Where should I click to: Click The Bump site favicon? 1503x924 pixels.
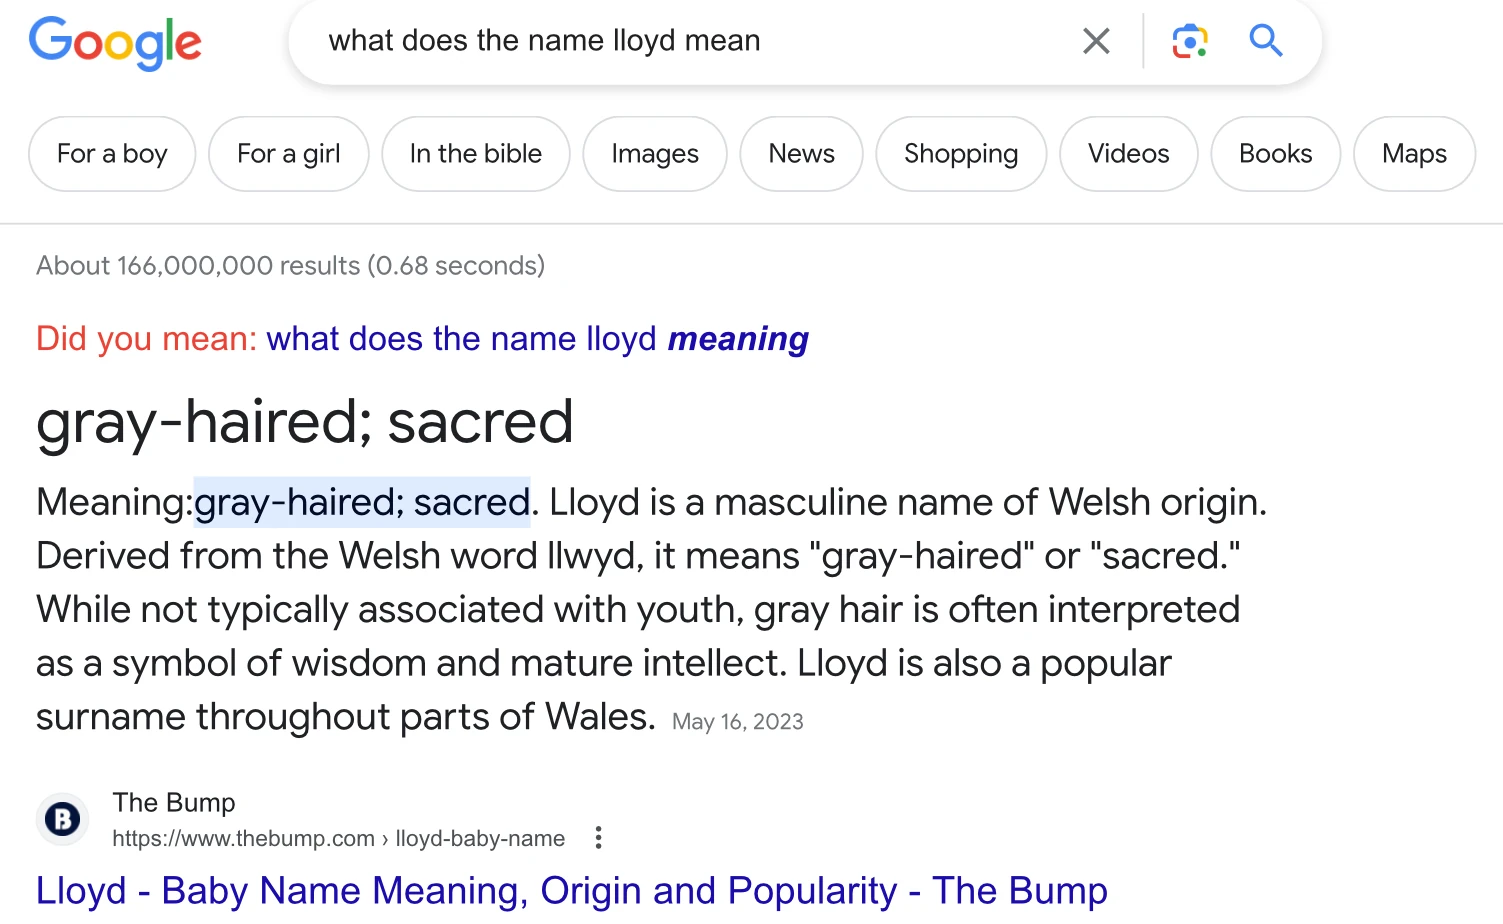pos(62,820)
